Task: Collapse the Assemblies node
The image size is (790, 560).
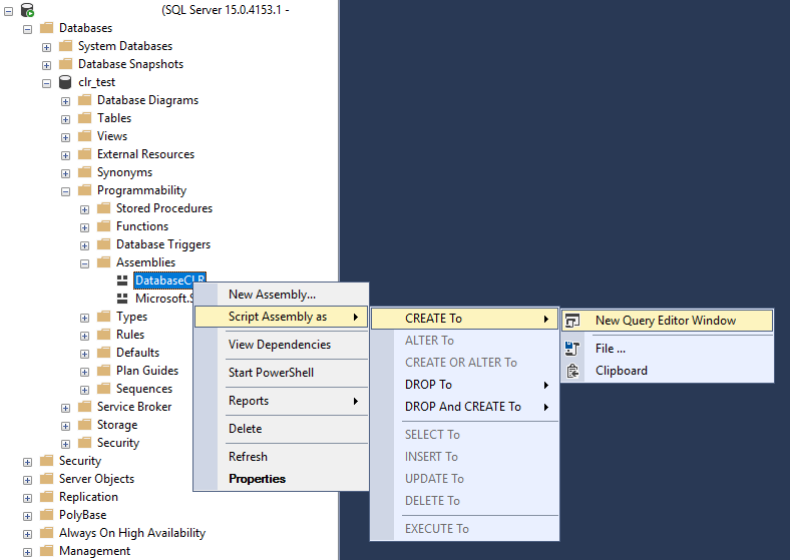Action: [85, 262]
